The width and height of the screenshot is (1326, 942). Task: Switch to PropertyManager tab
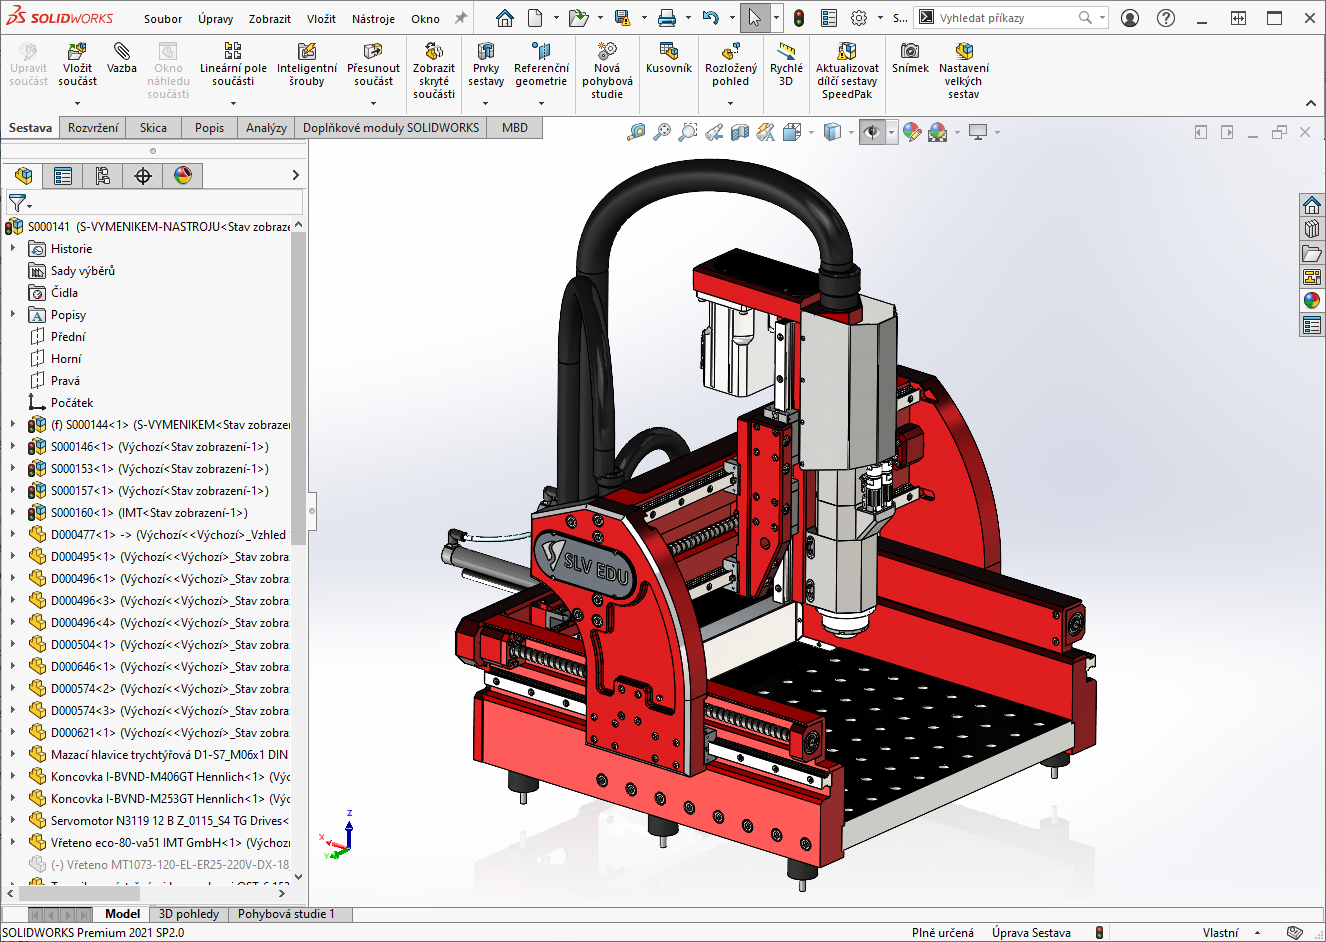[63, 176]
